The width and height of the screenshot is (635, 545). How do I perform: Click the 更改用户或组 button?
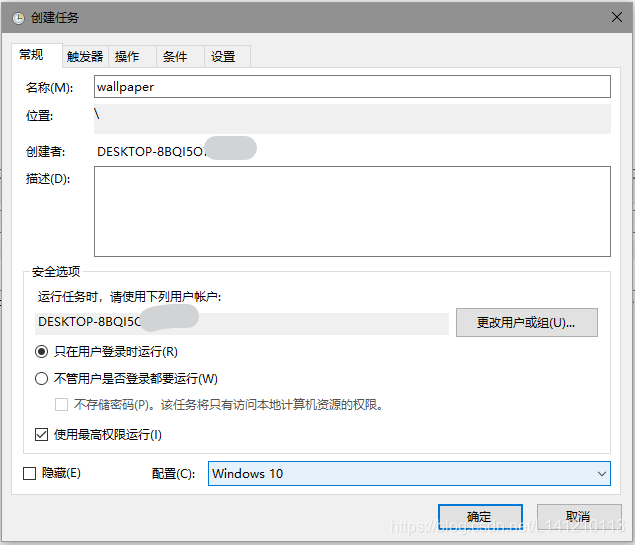coord(526,323)
